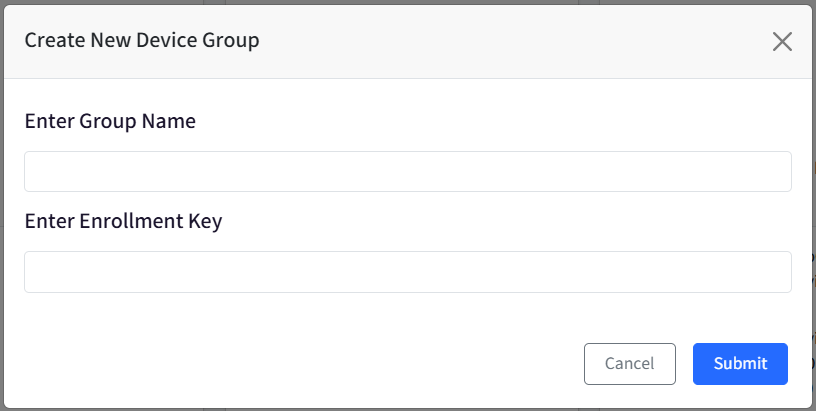
Task: Place cursor in the second input box
Action: [408, 272]
